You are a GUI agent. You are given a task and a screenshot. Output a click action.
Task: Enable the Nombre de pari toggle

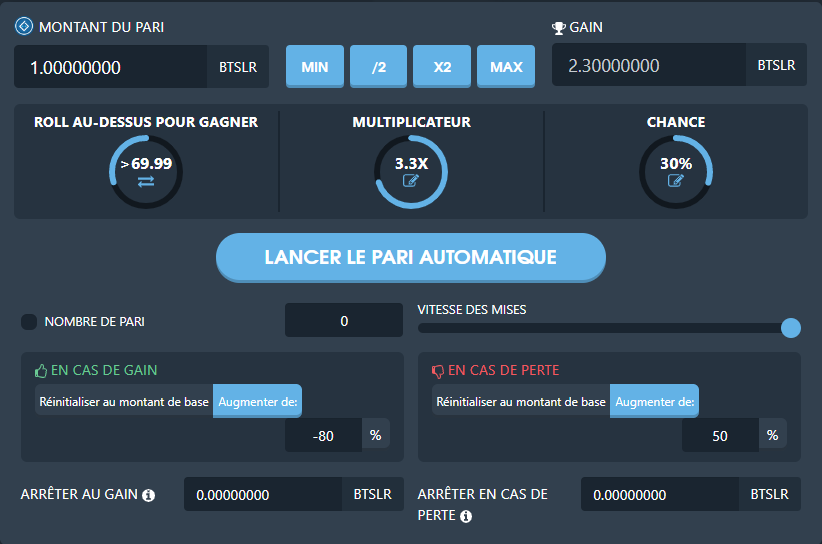(29, 322)
